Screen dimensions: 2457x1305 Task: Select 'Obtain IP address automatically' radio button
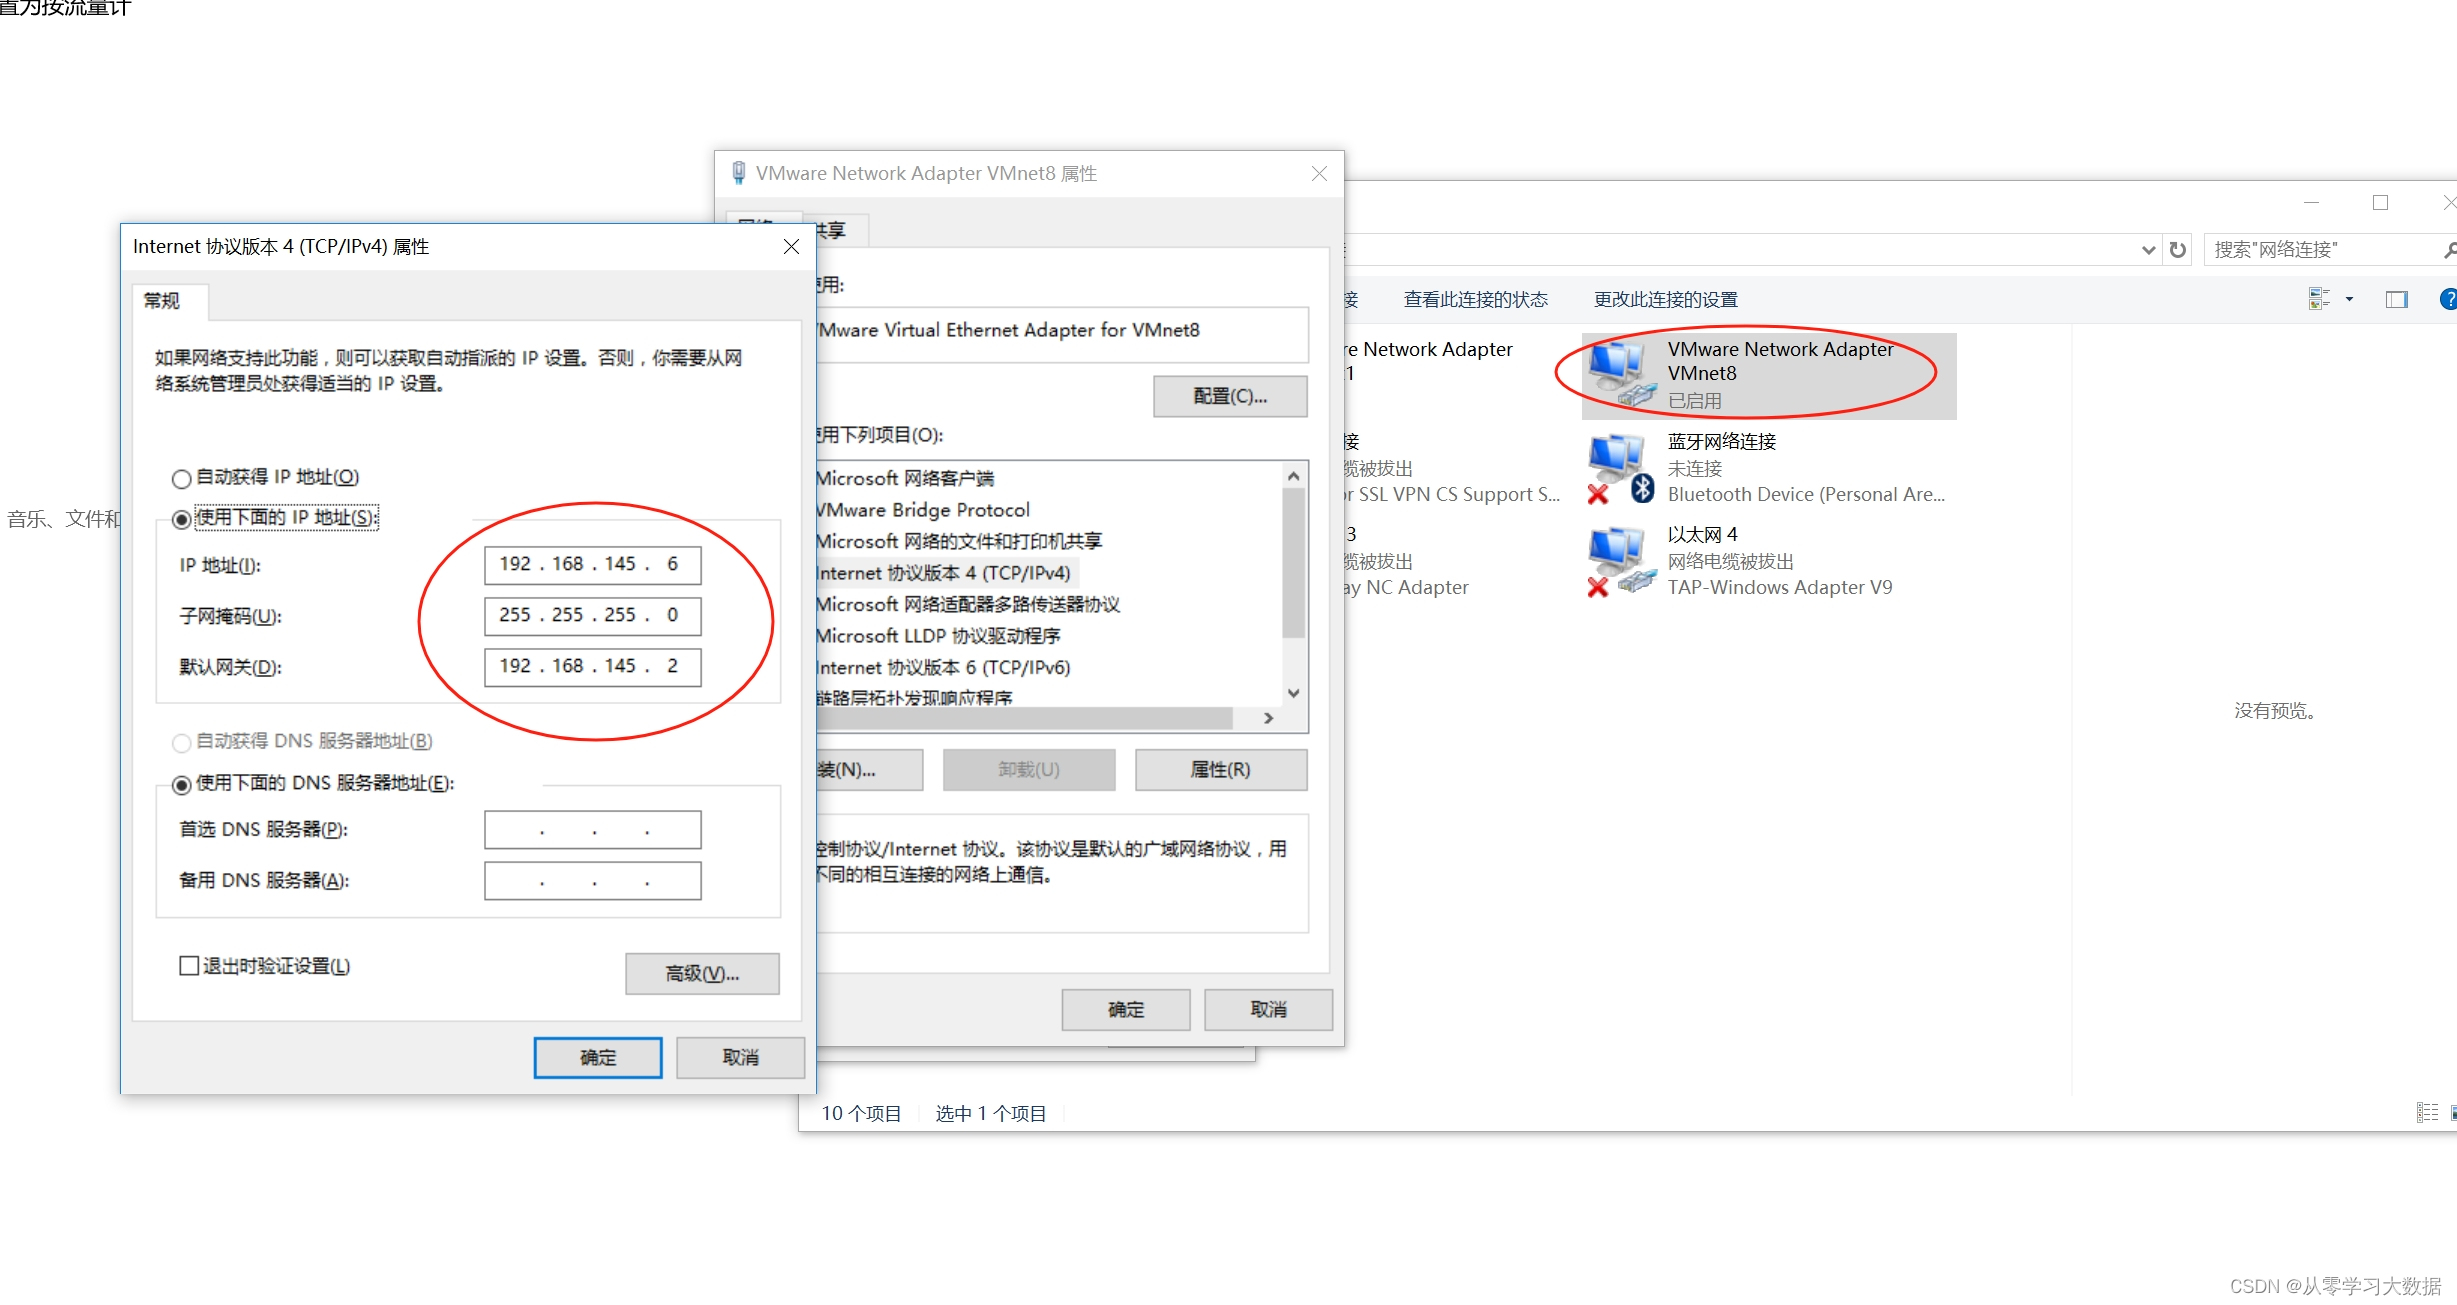click(182, 478)
